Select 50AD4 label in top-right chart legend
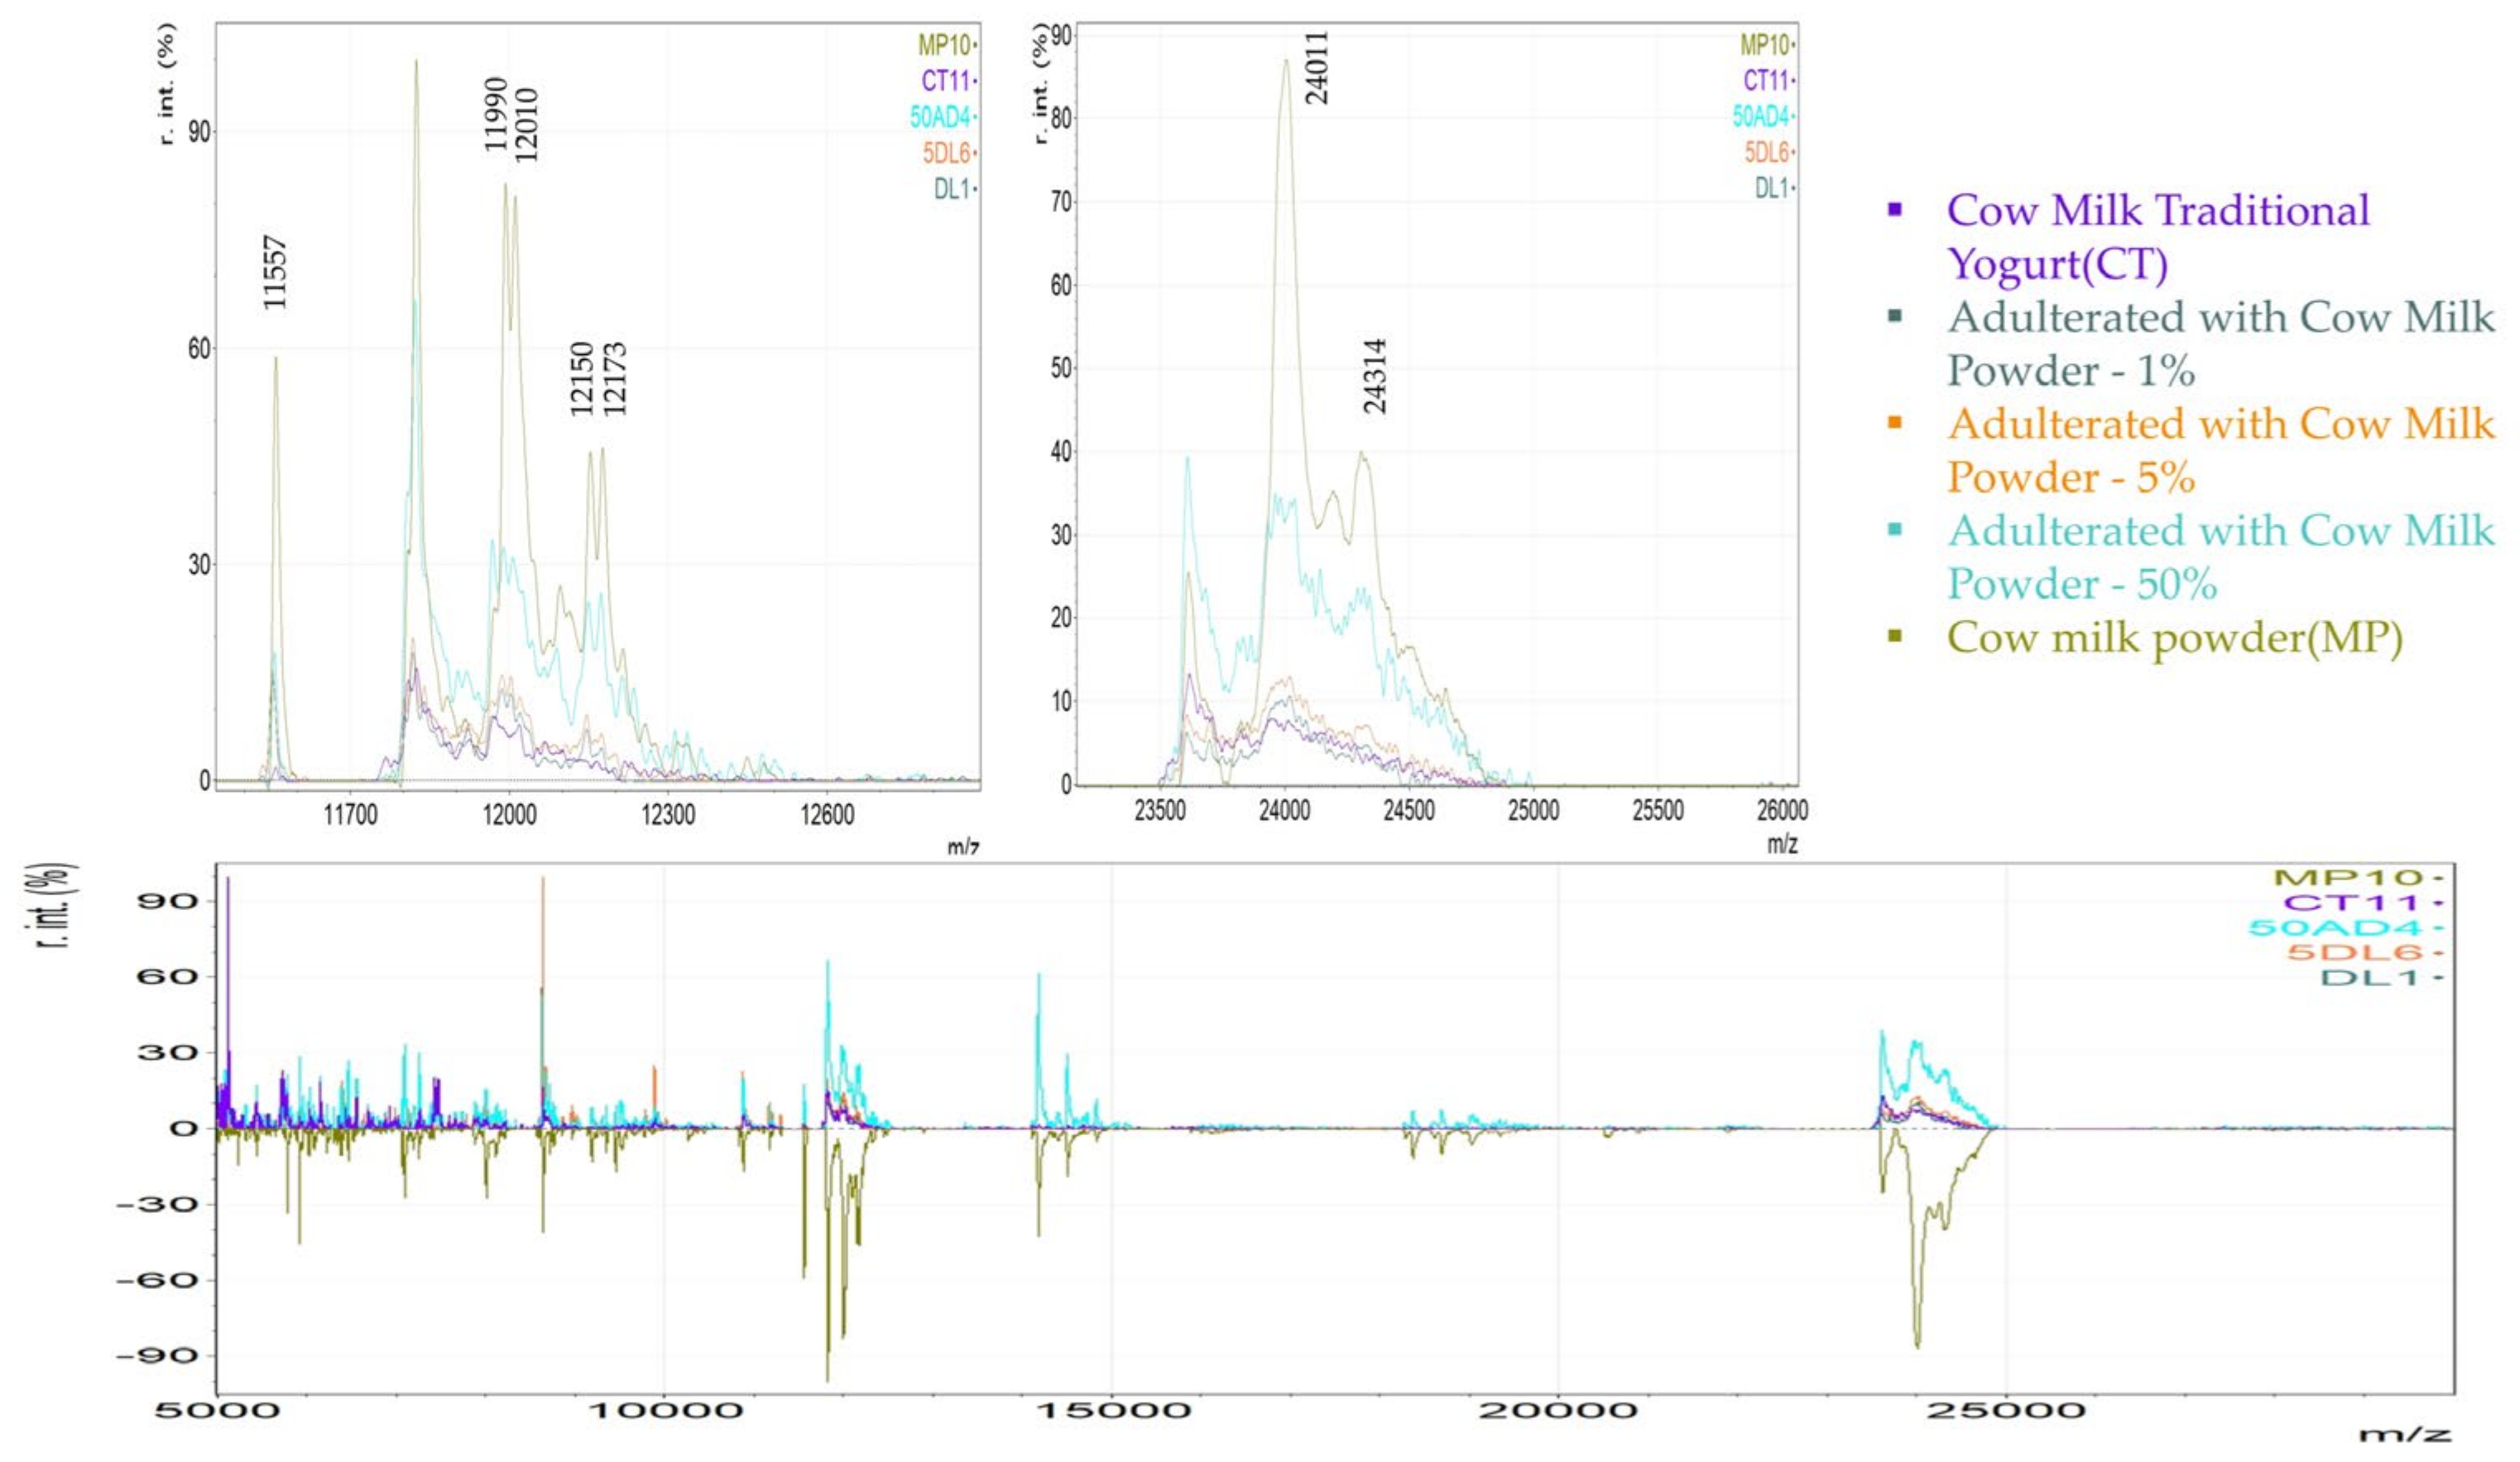 [x=1760, y=117]
